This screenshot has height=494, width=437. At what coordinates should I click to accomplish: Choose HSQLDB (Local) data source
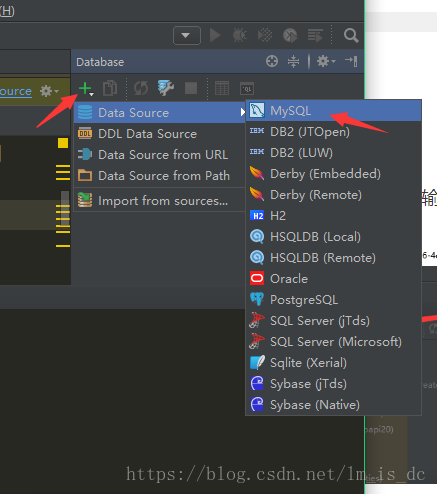[334, 237]
